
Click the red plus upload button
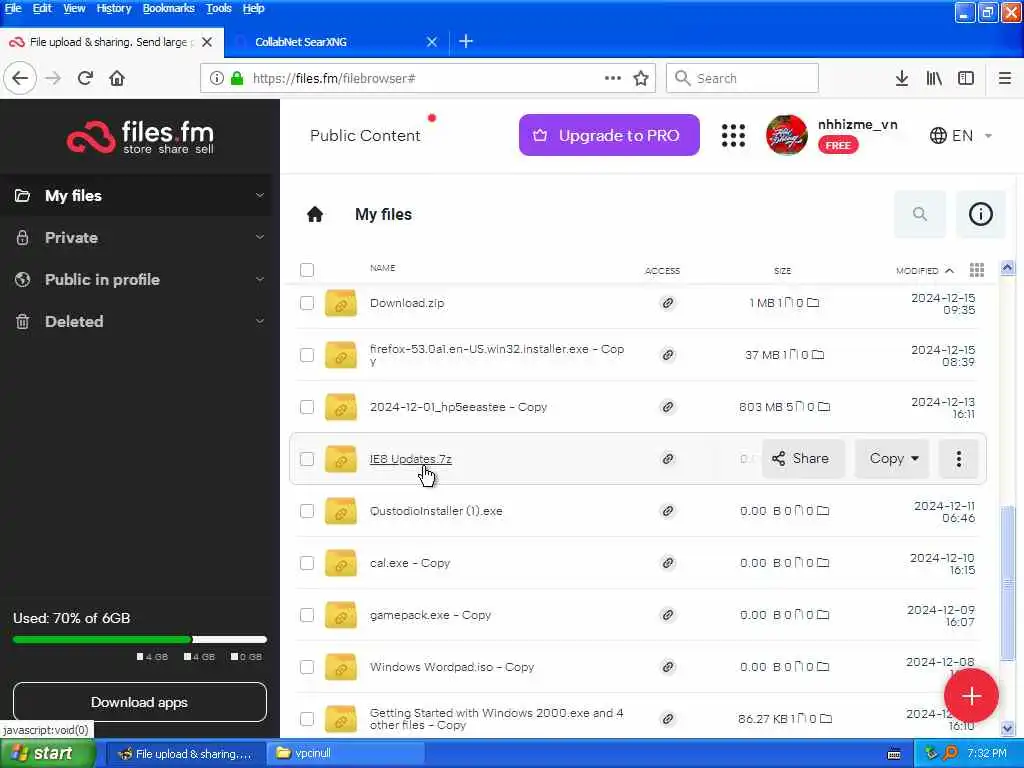click(x=971, y=696)
